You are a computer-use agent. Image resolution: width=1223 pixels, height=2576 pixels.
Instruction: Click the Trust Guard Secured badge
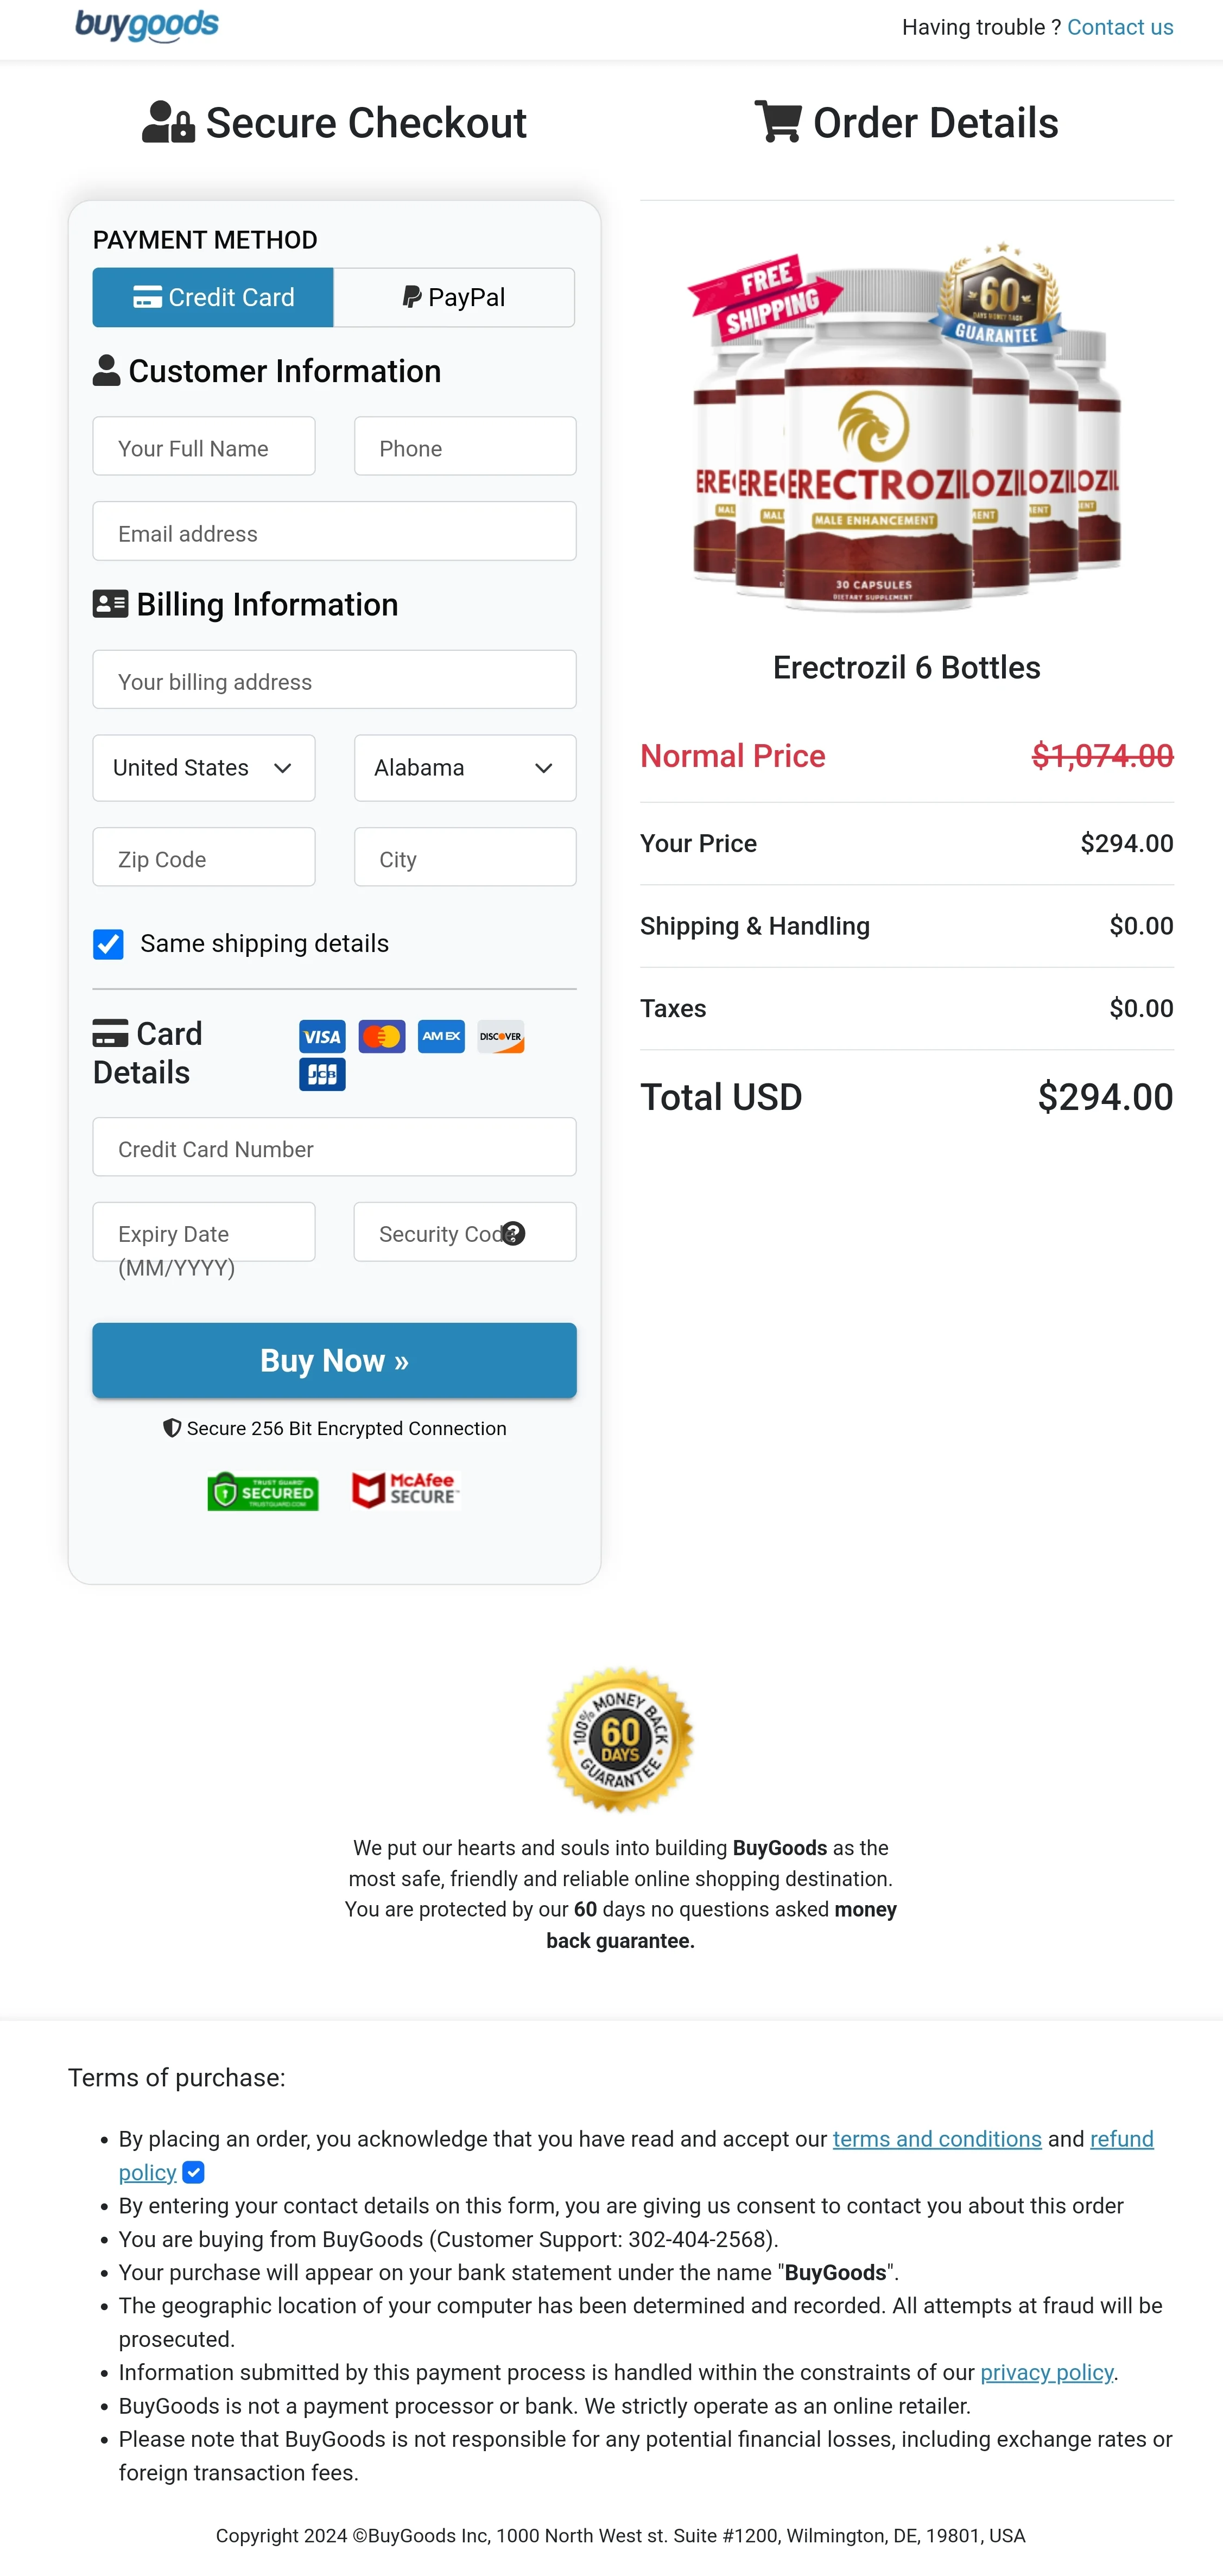263,1492
